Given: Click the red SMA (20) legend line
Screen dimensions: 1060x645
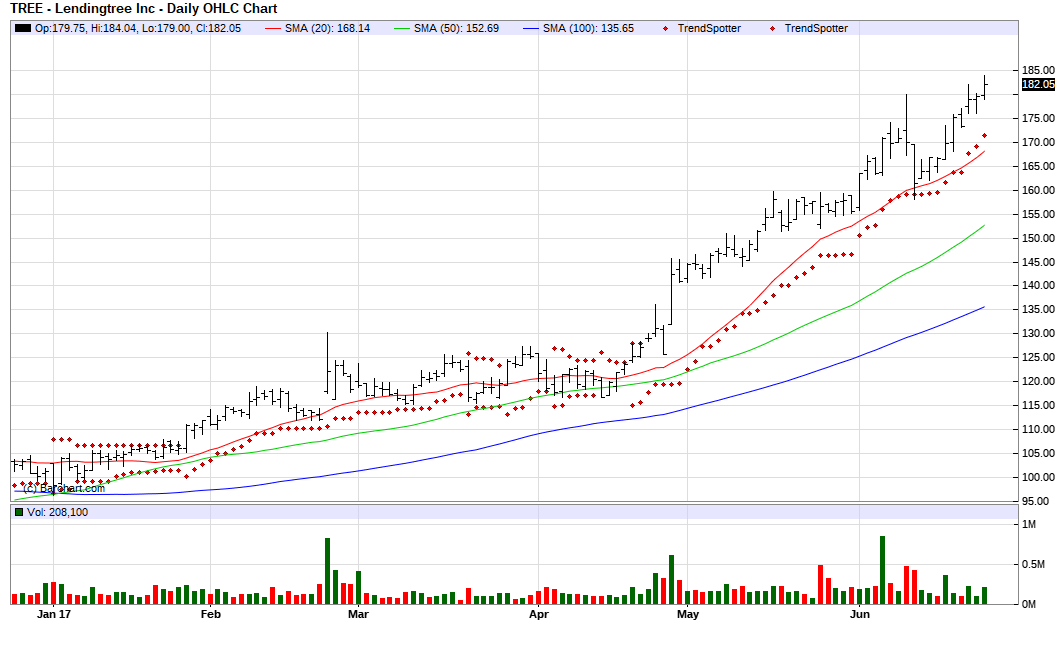Looking at the screenshot, I should tap(272, 28).
